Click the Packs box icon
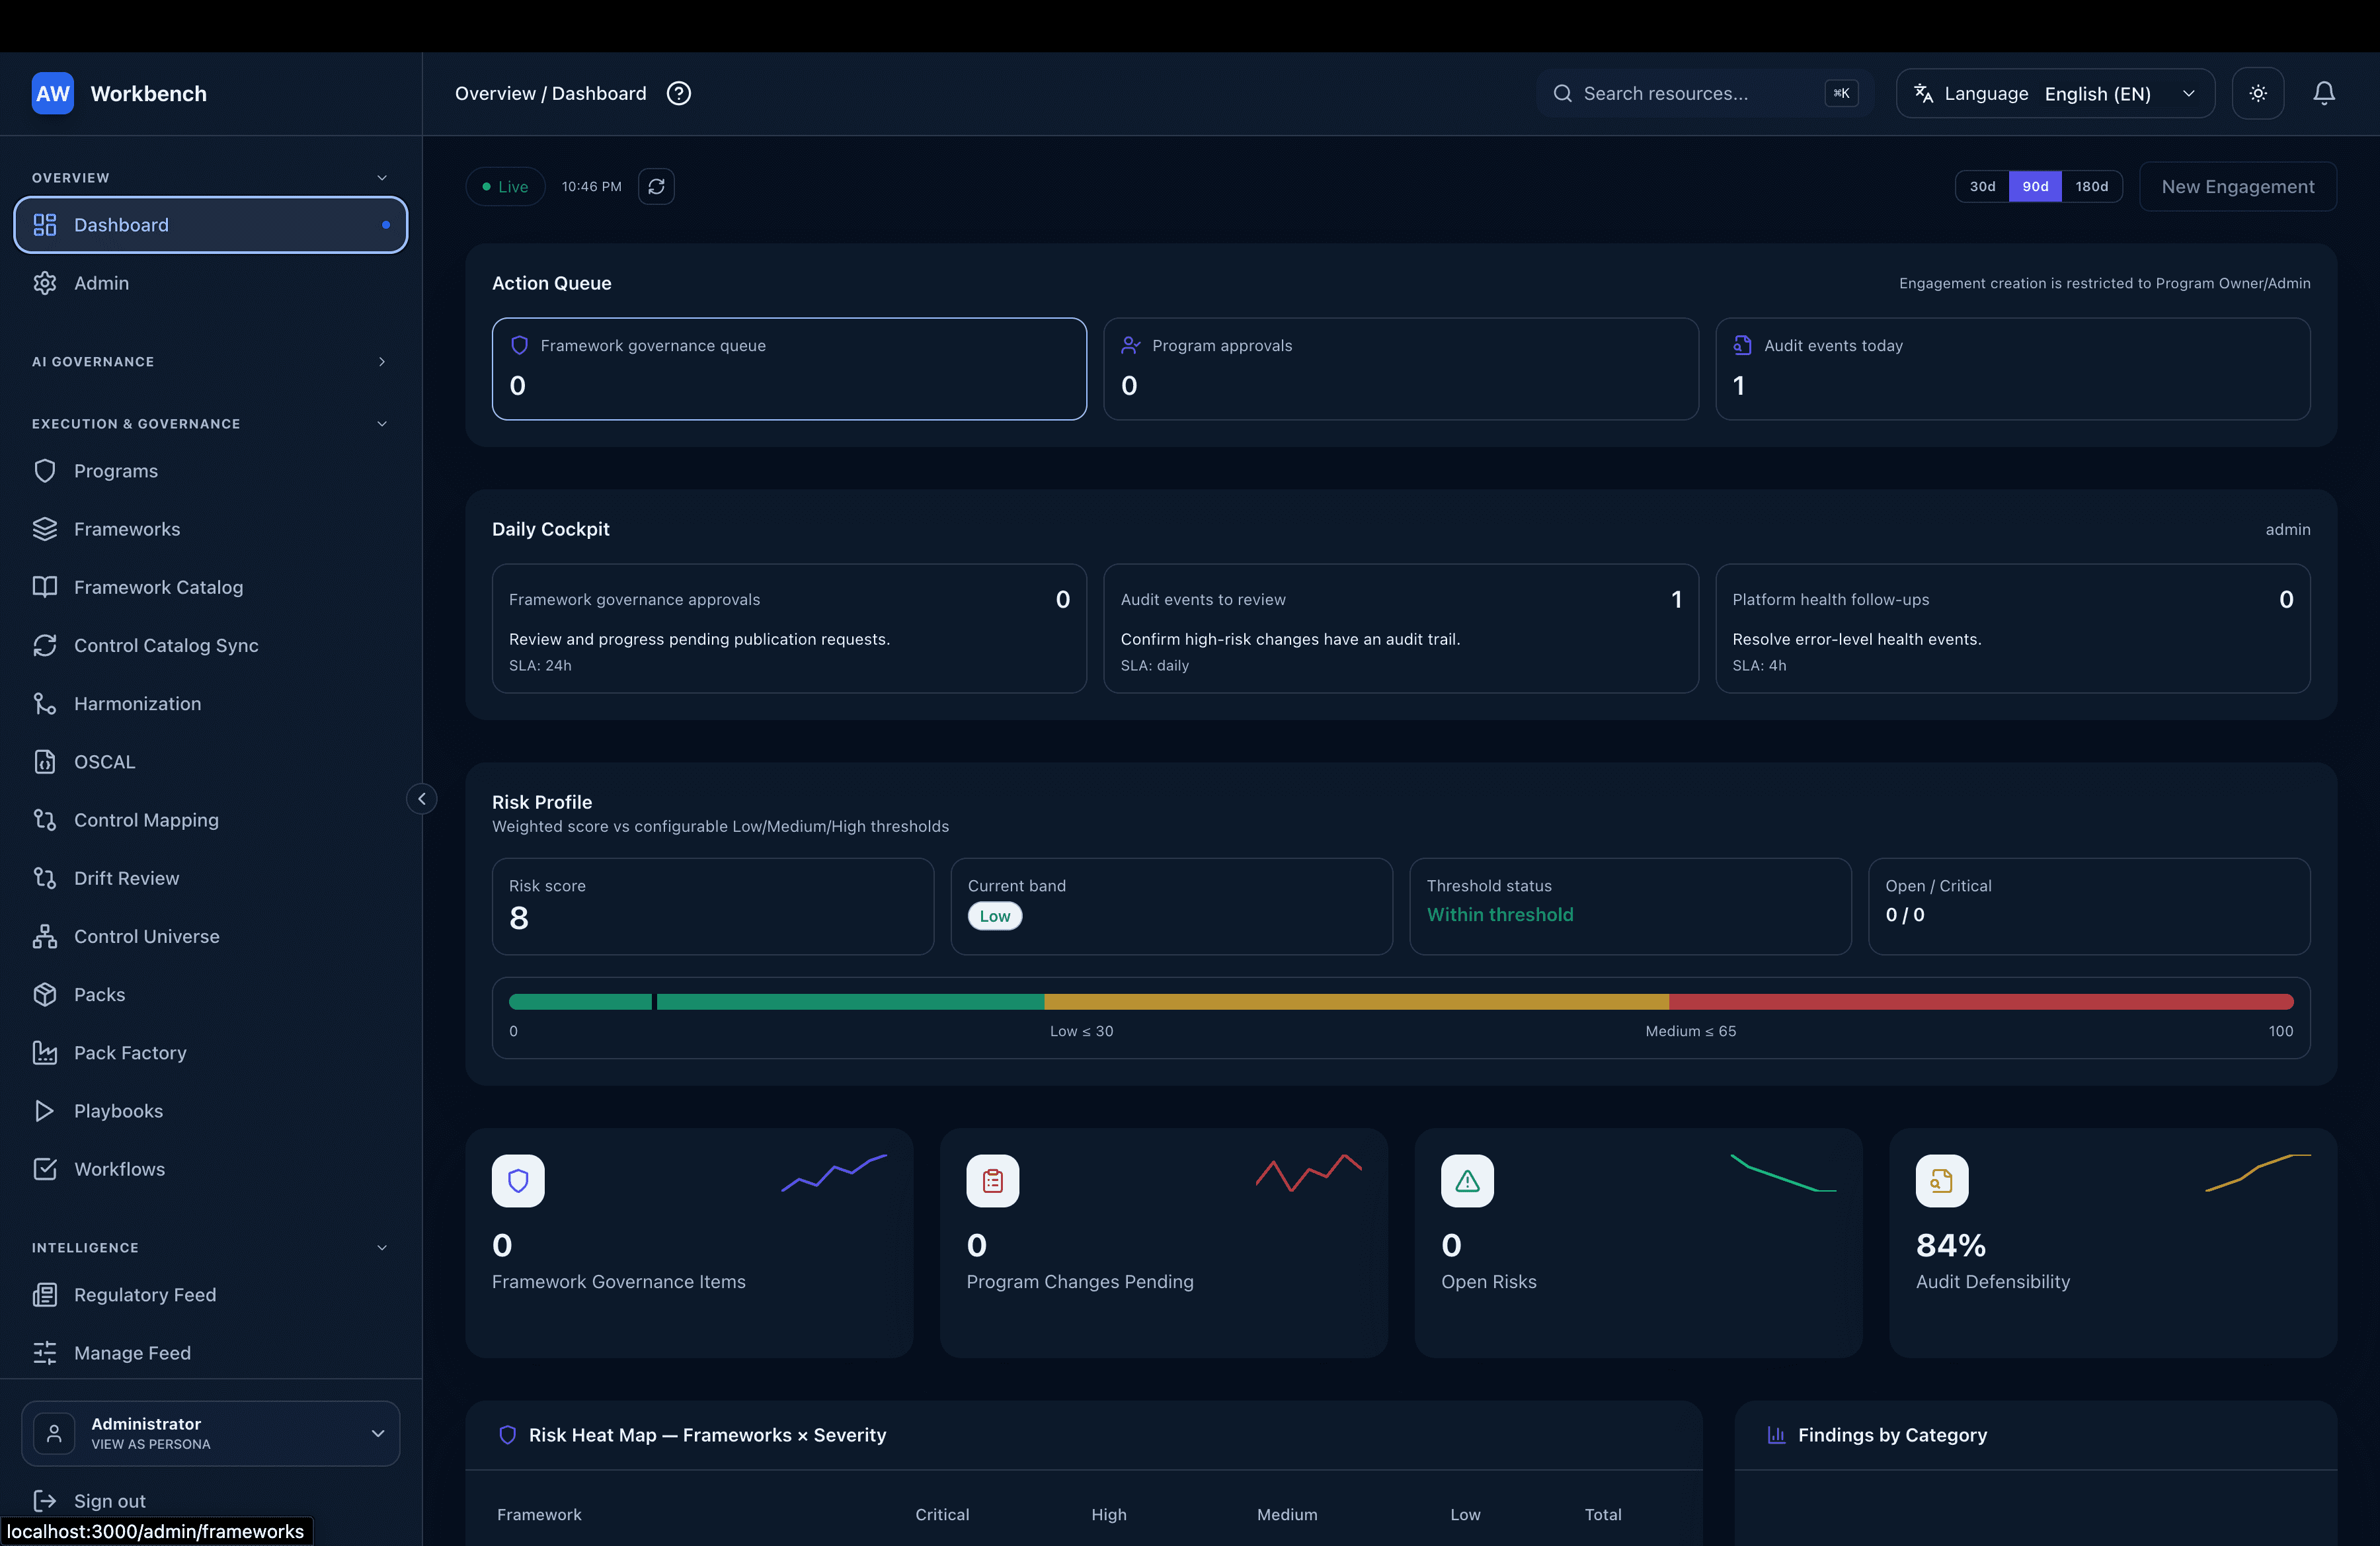This screenshot has width=2380, height=1546. [45, 994]
